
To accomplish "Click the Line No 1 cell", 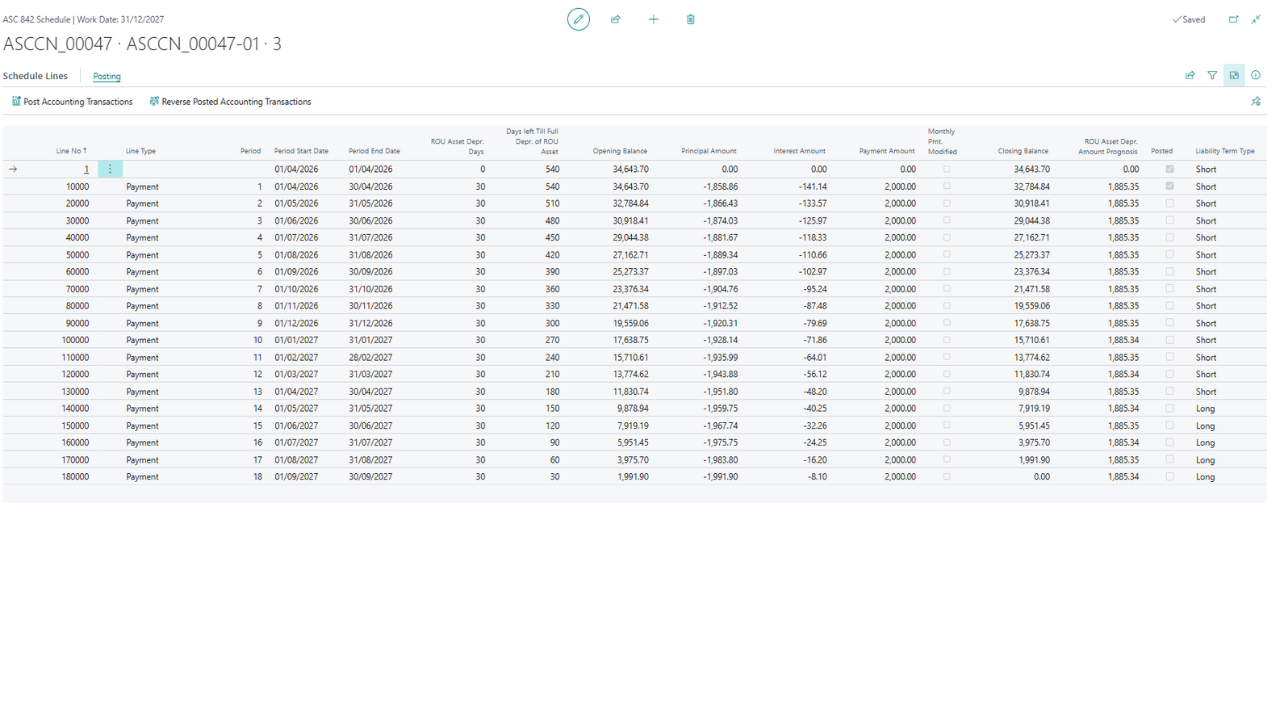I will [x=86, y=170].
